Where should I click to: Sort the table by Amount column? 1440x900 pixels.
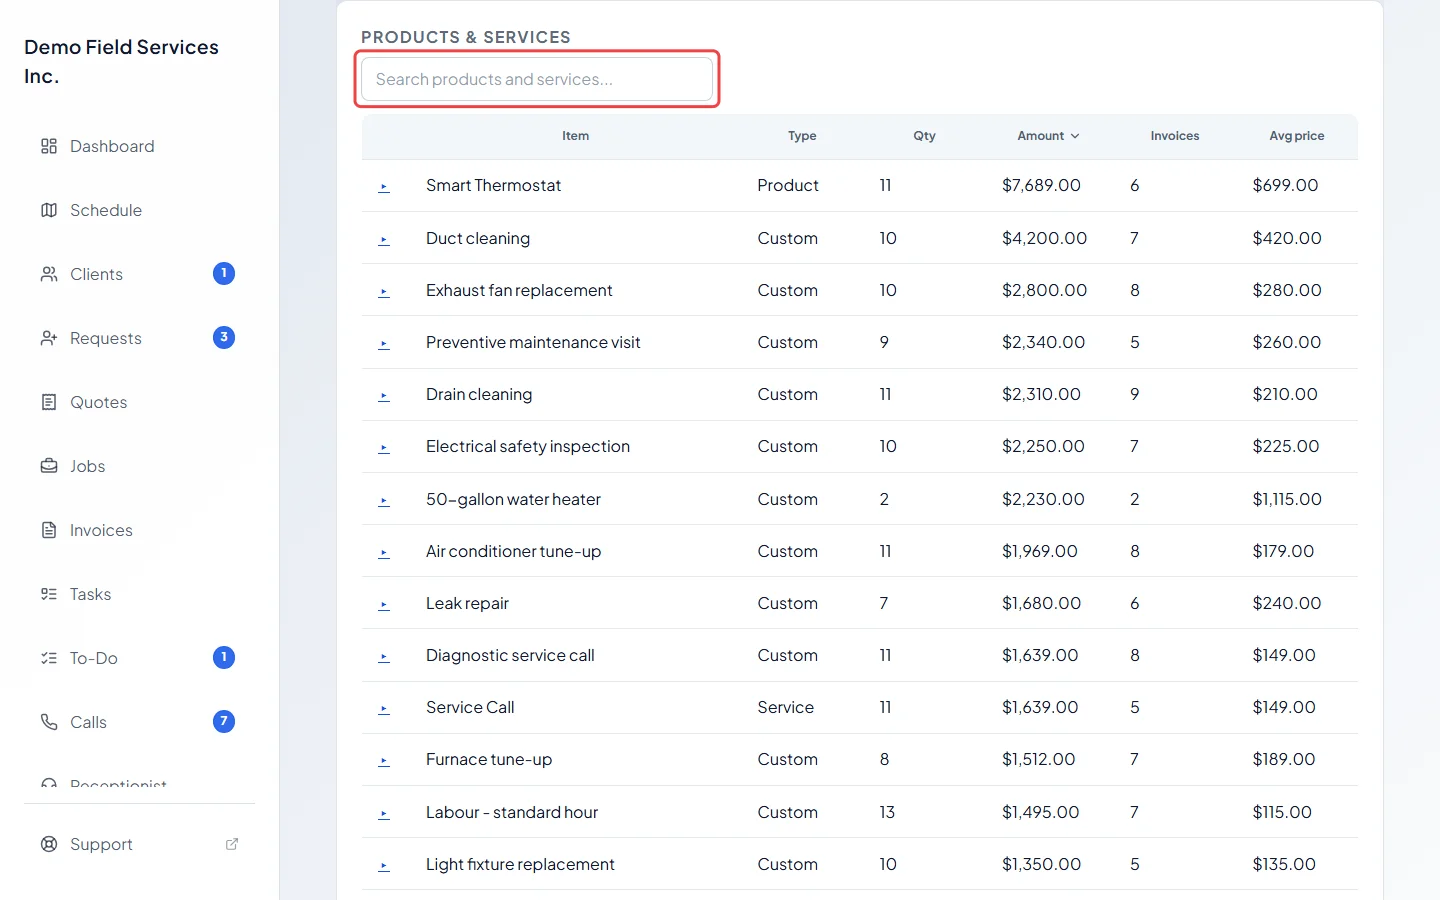[1048, 136]
